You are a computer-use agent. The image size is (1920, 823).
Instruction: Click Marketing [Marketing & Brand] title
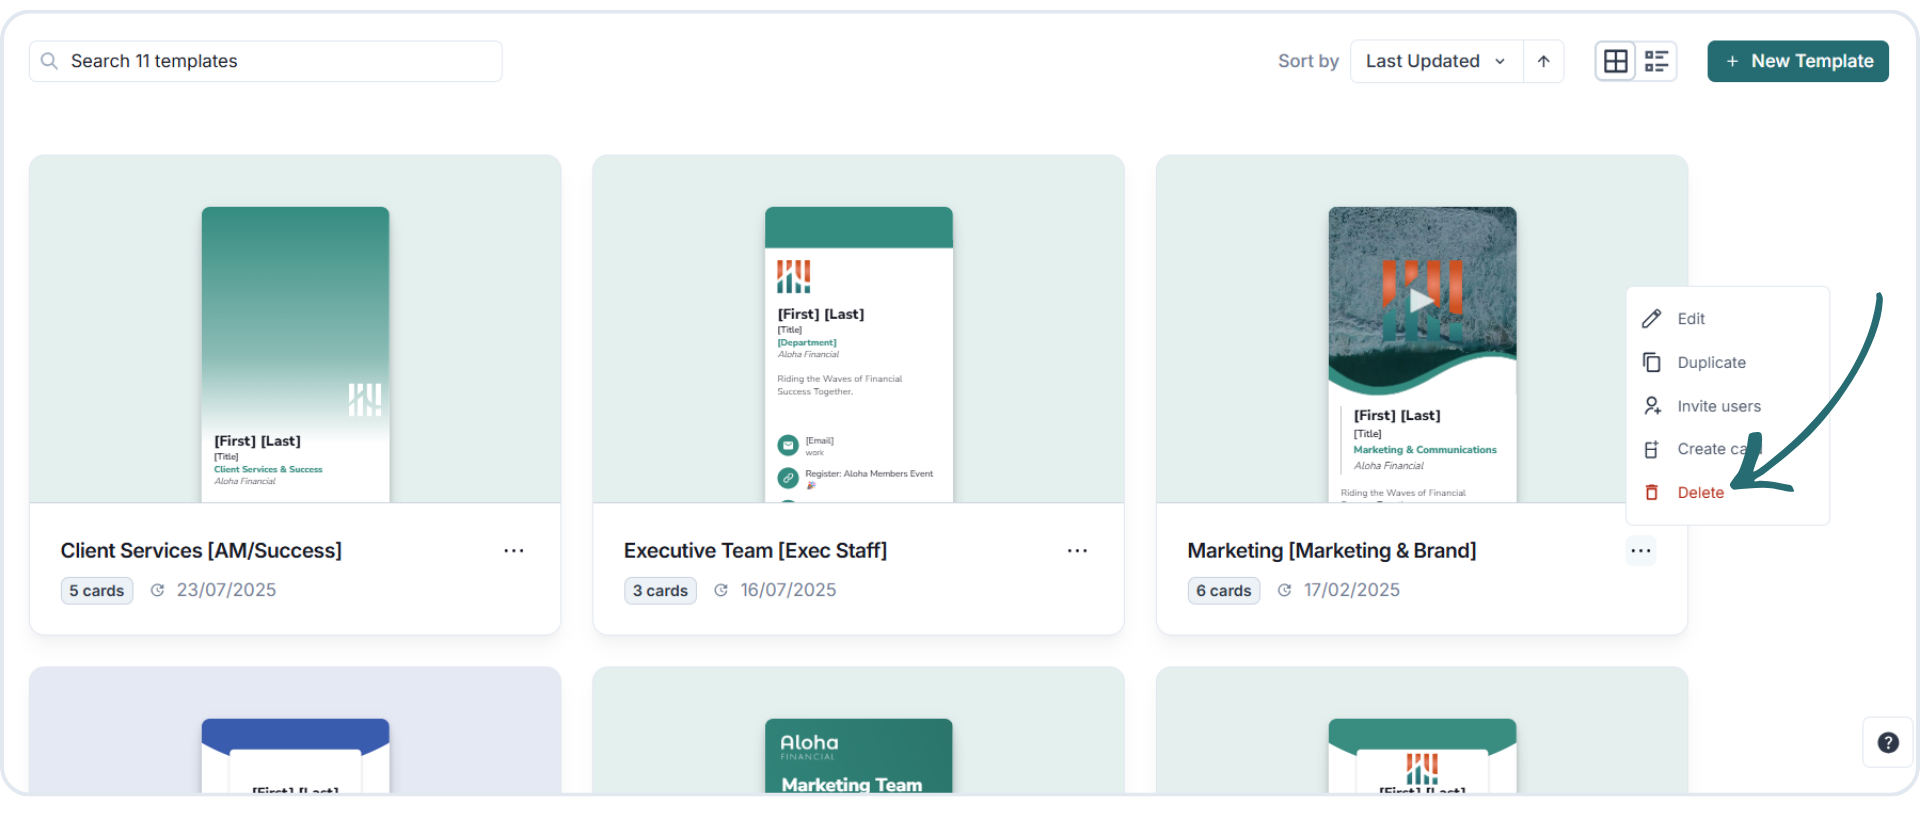pyautogui.click(x=1331, y=551)
